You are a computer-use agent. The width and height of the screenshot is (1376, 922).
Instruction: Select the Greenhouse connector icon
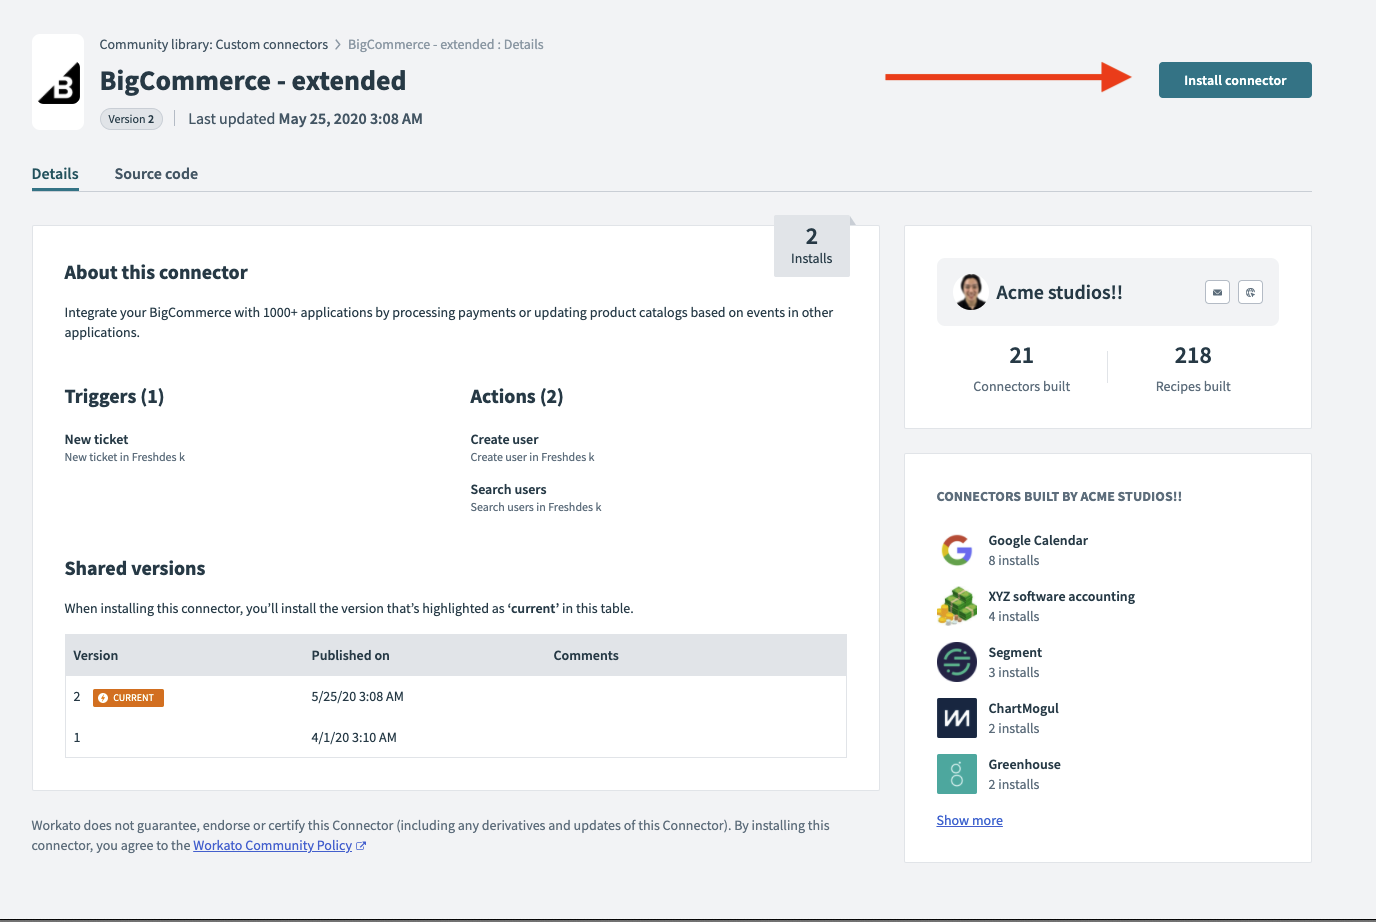point(956,773)
